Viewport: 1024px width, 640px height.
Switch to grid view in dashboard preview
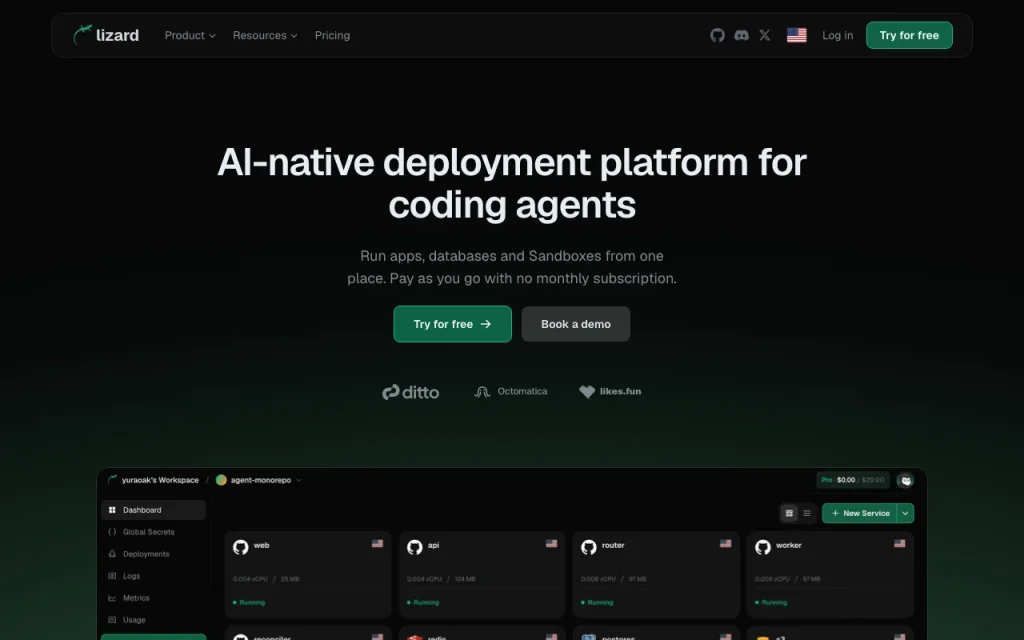789,513
